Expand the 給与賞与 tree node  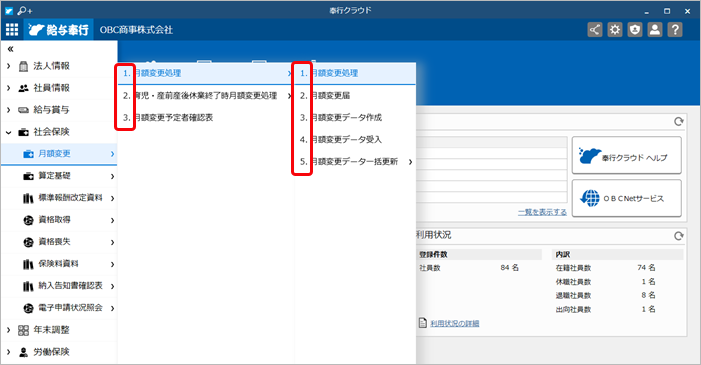(8, 110)
